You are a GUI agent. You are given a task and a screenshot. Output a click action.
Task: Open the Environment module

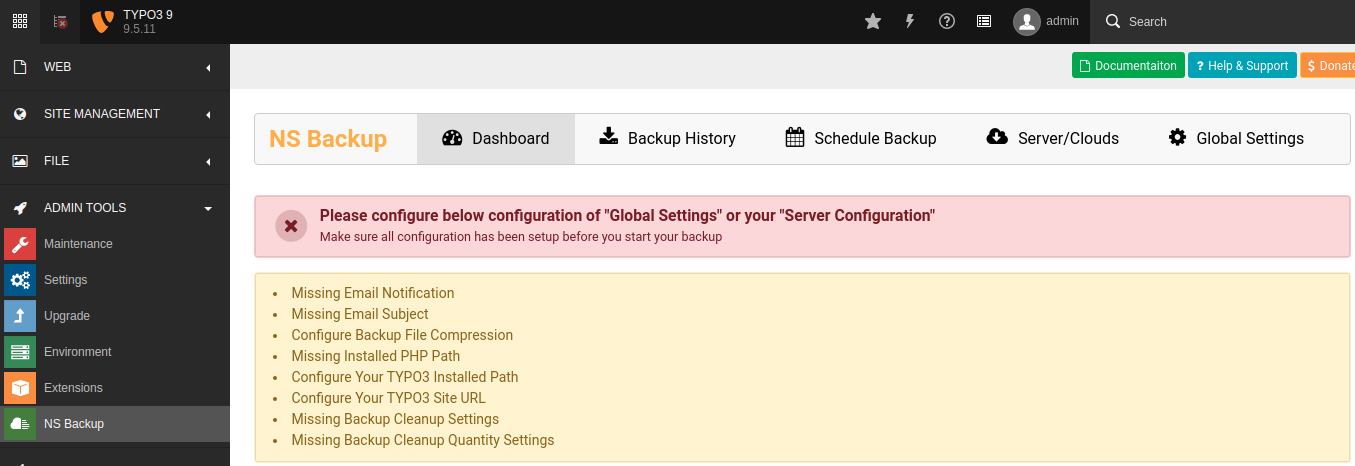[x=115, y=352]
